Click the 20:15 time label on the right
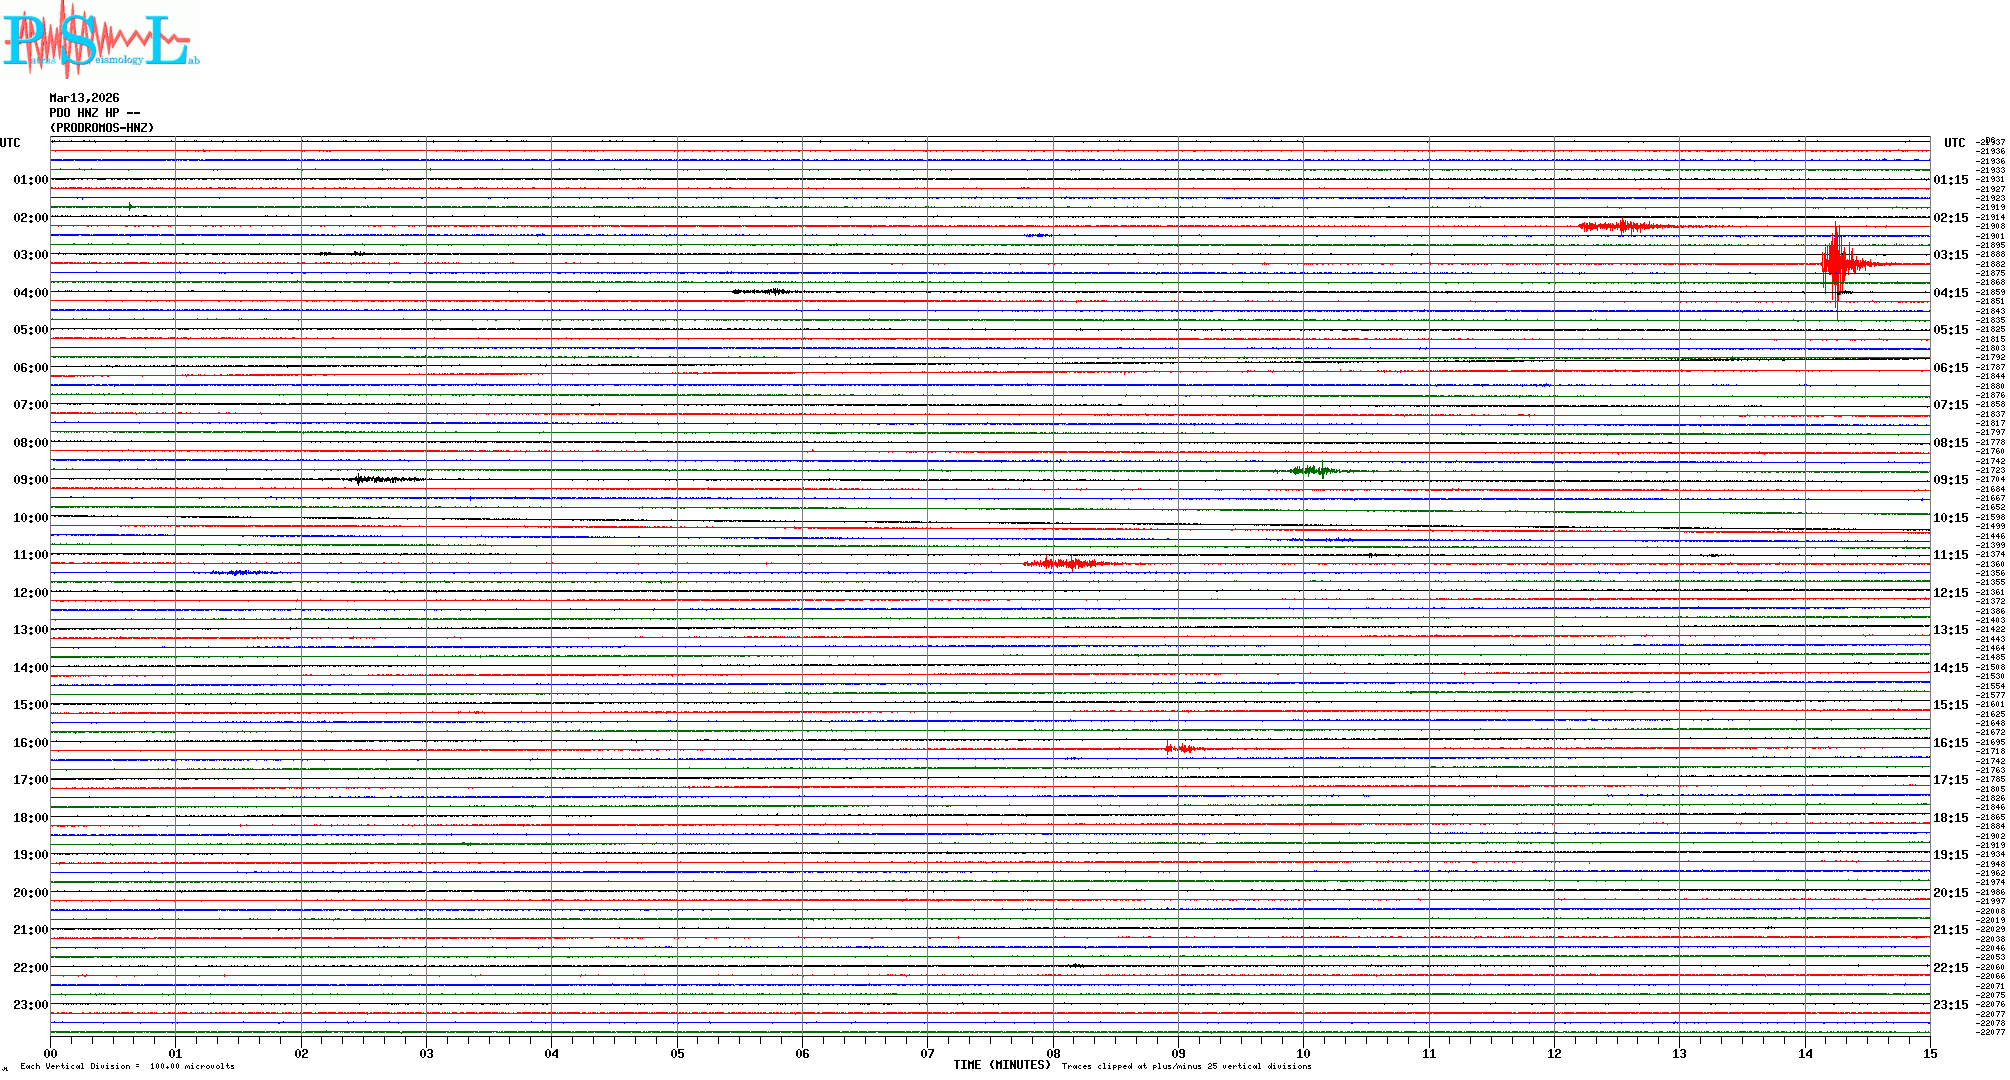2010x1080 pixels. pyautogui.click(x=1950, y=893)
